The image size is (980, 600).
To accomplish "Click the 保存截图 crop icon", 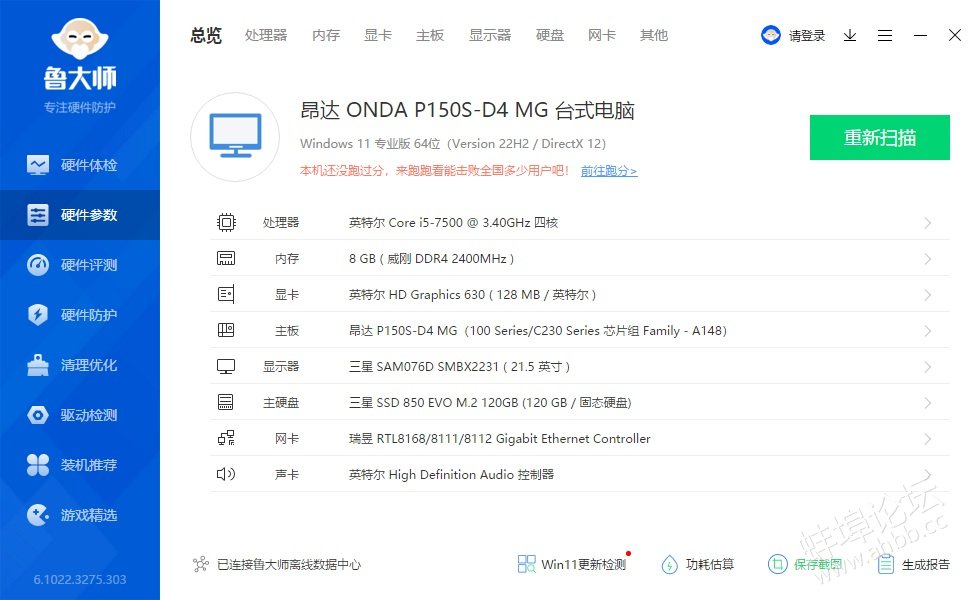I will coord(778,564).
